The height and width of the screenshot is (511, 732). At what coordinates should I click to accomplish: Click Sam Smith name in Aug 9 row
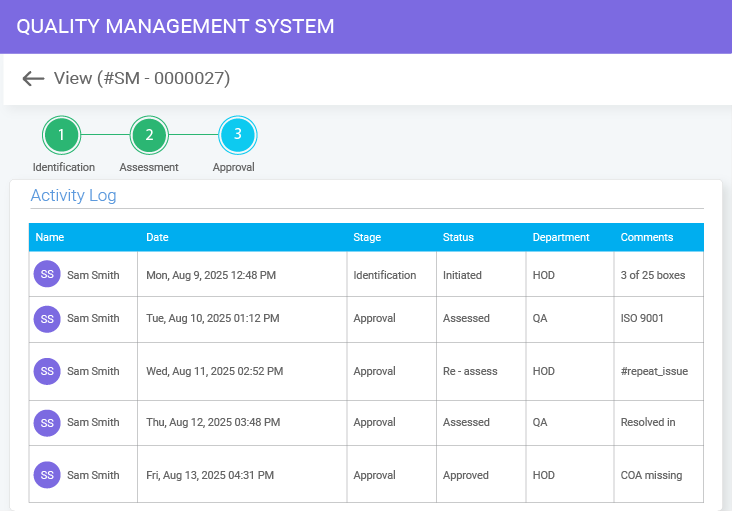[93, 275]
